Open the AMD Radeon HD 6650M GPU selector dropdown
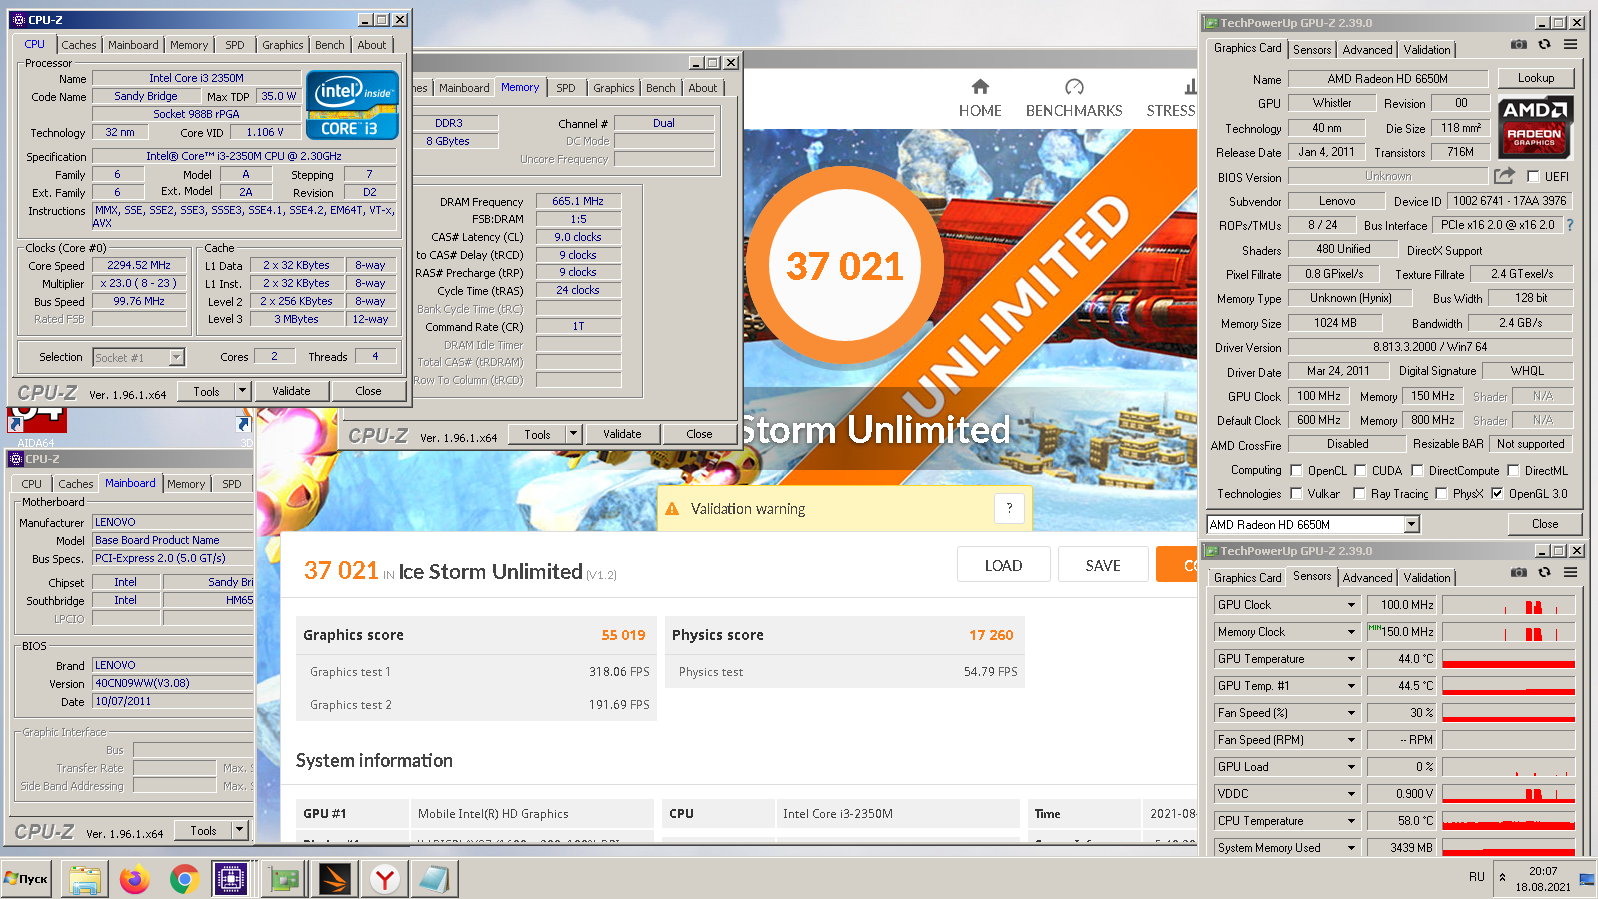The image size is (1598, 899). pyautogui.click(x=1411, y=525)
